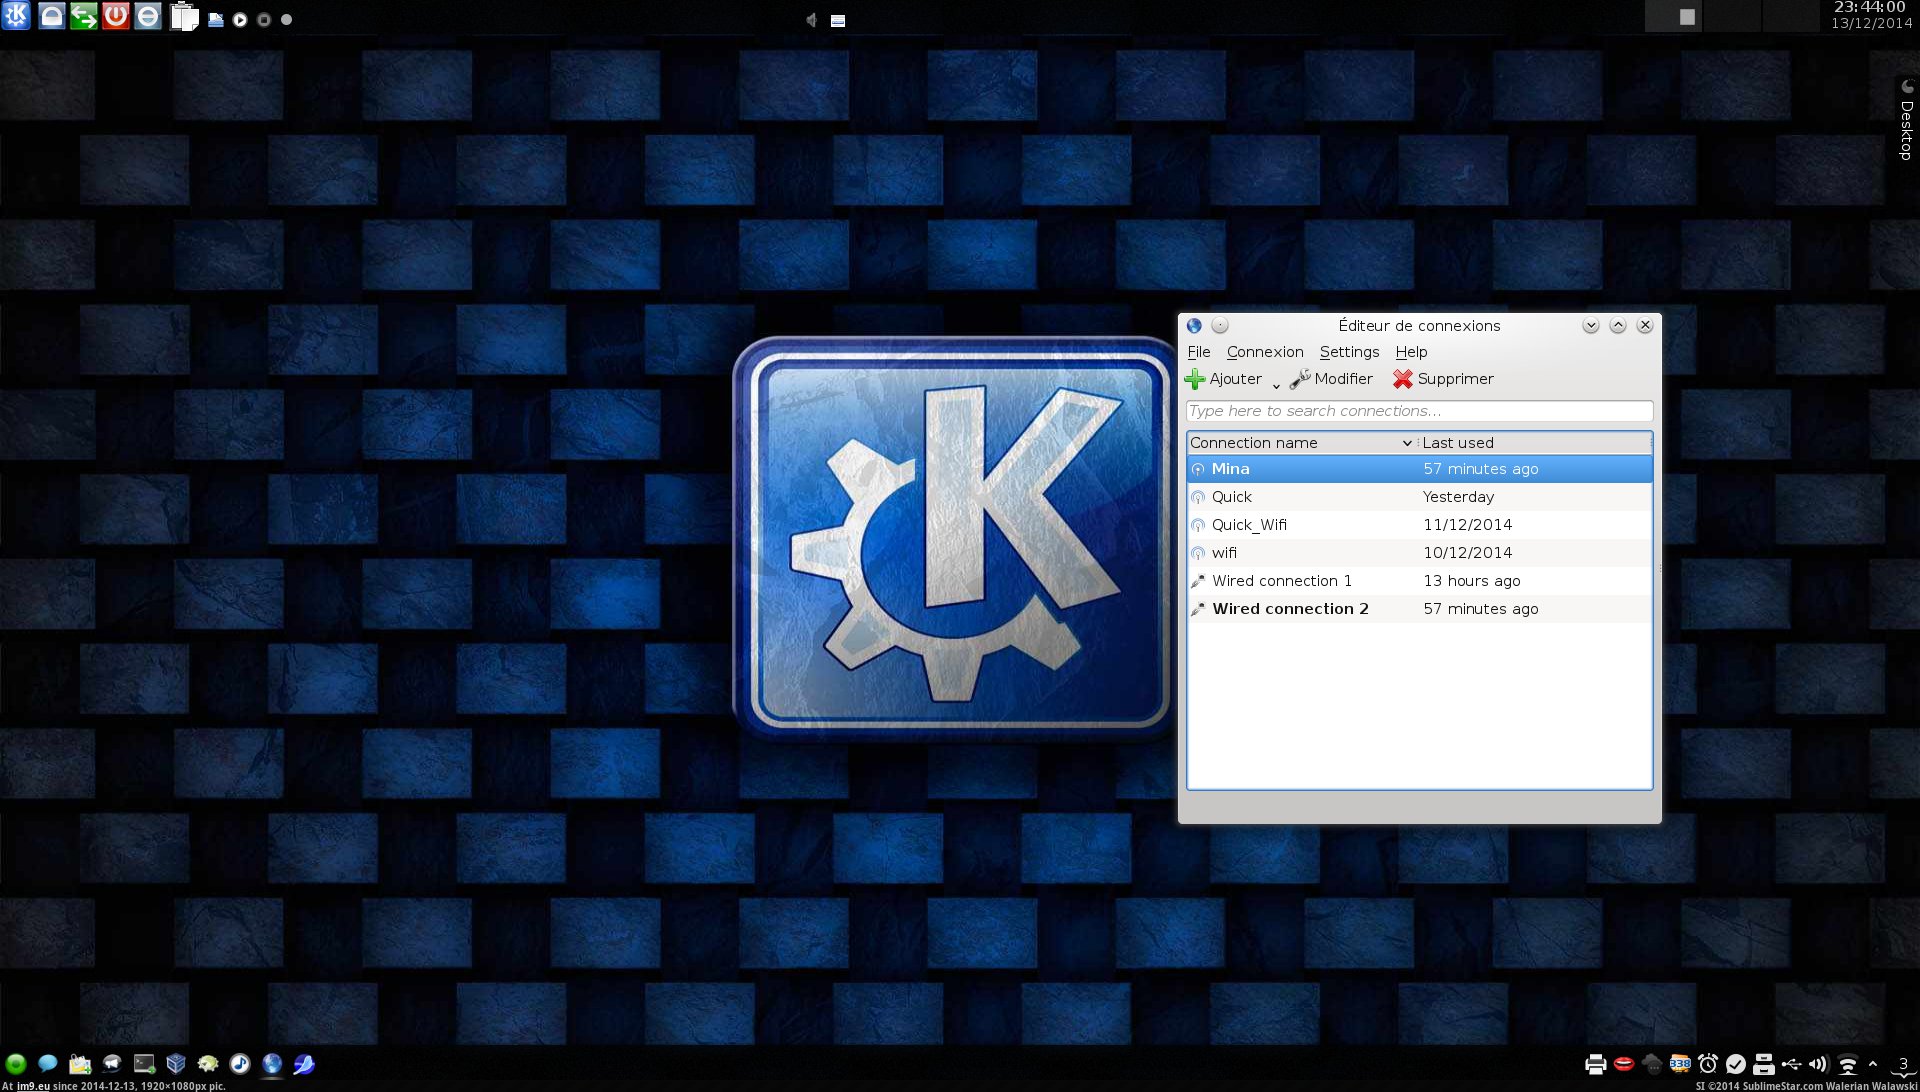Open the USB device notifier

pos(1791,1064)
